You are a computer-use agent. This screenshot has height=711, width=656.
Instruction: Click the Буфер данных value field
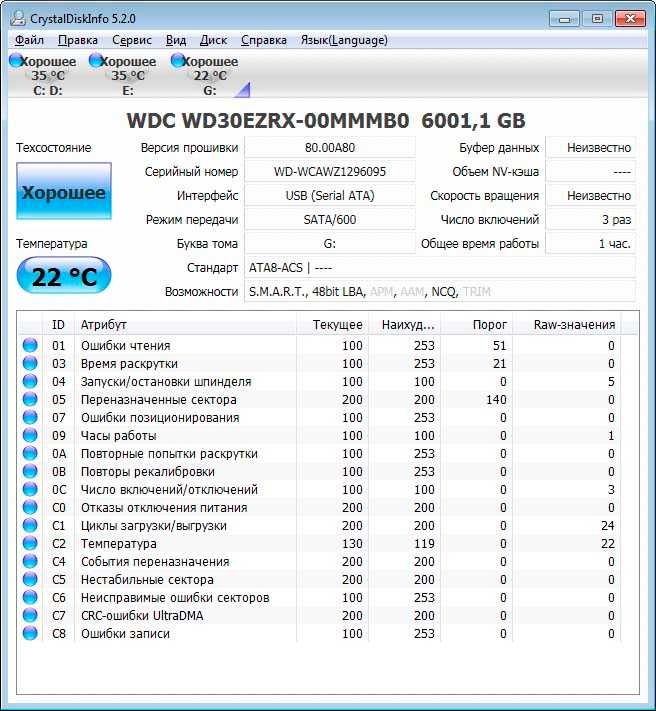(591, 147)
